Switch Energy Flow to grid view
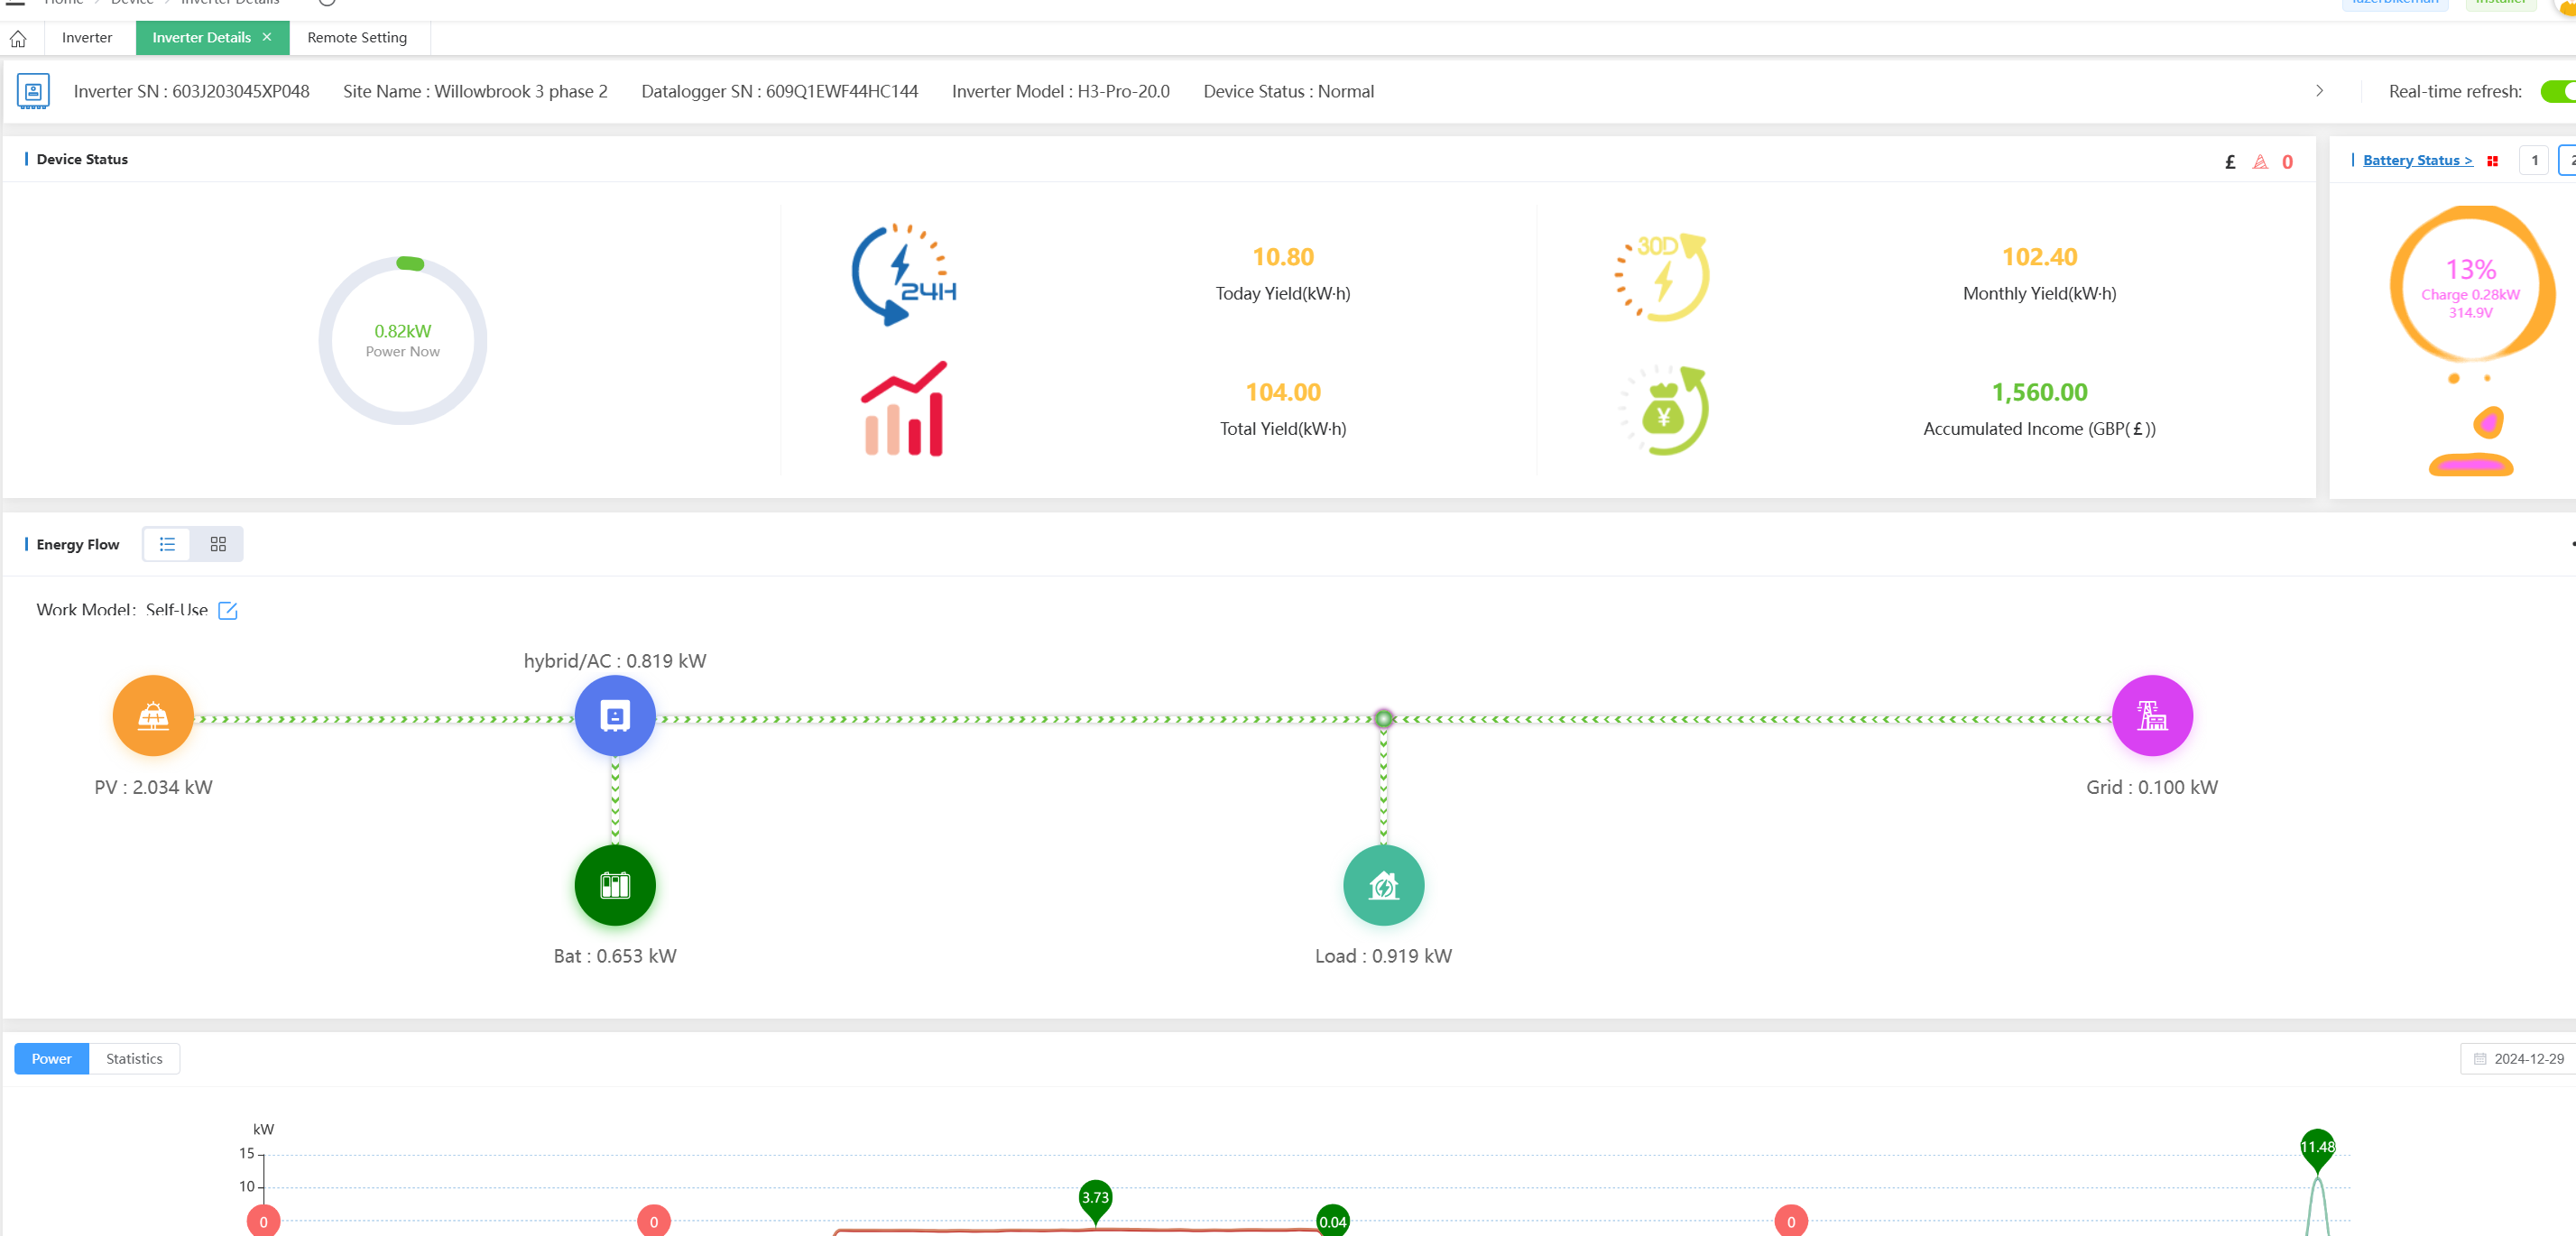The width and height of the screenshot is (2576, 1236). tap(218, 544)
